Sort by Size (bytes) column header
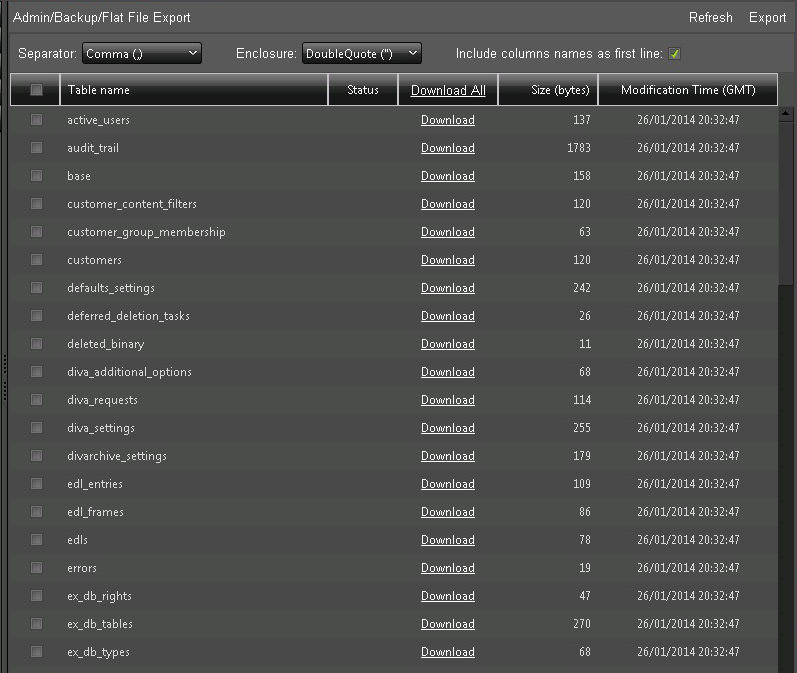Image resolution: width=797 pixels, height=673 pixels. coord(548,89)
